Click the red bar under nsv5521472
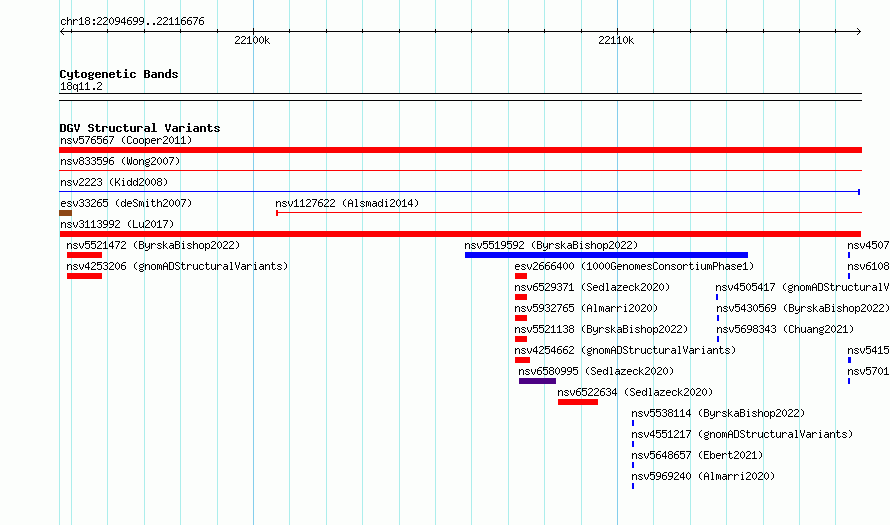 point(85,255)
